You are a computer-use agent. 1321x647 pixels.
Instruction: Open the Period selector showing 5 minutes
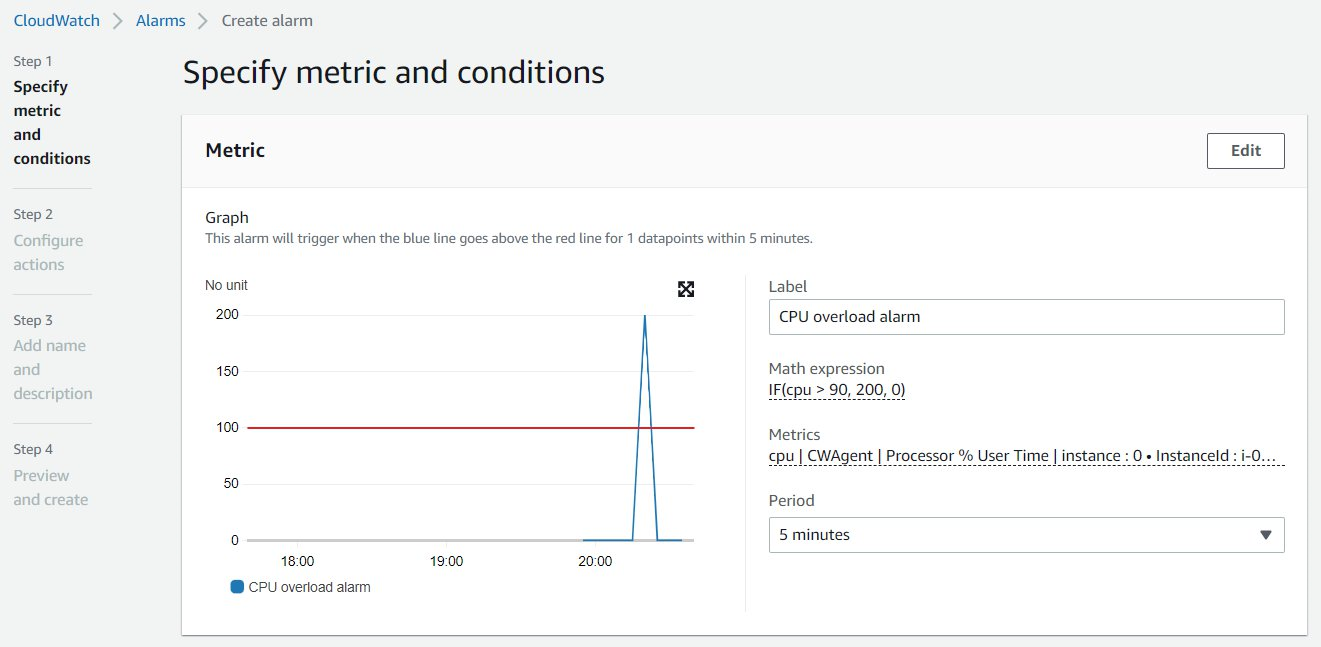(x=1025, y=535)
